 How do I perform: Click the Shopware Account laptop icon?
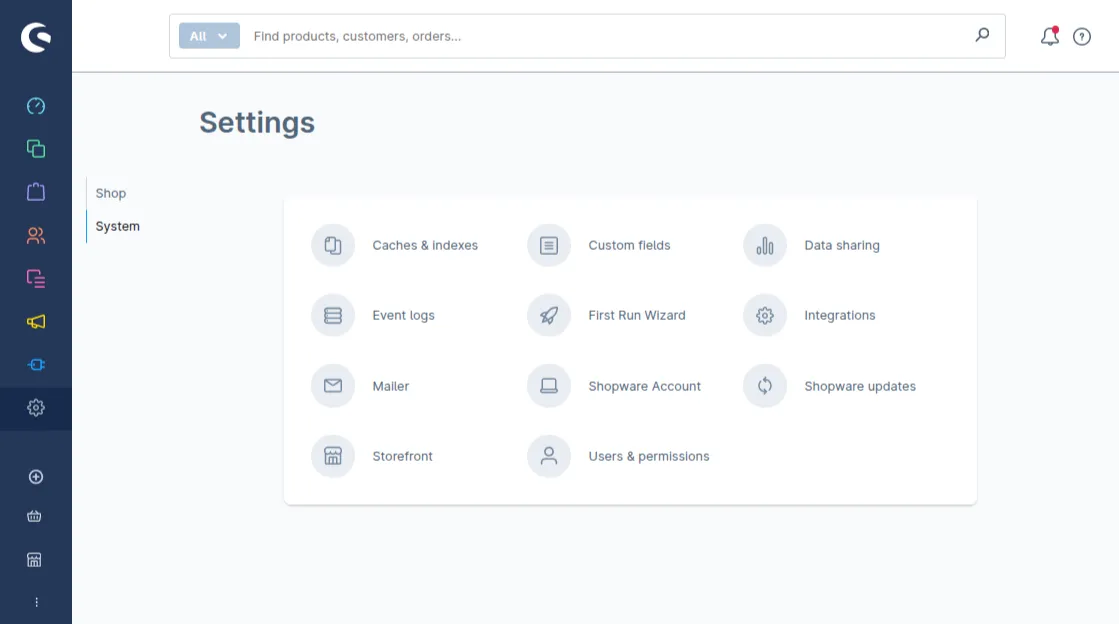click(x=549, y=386)
